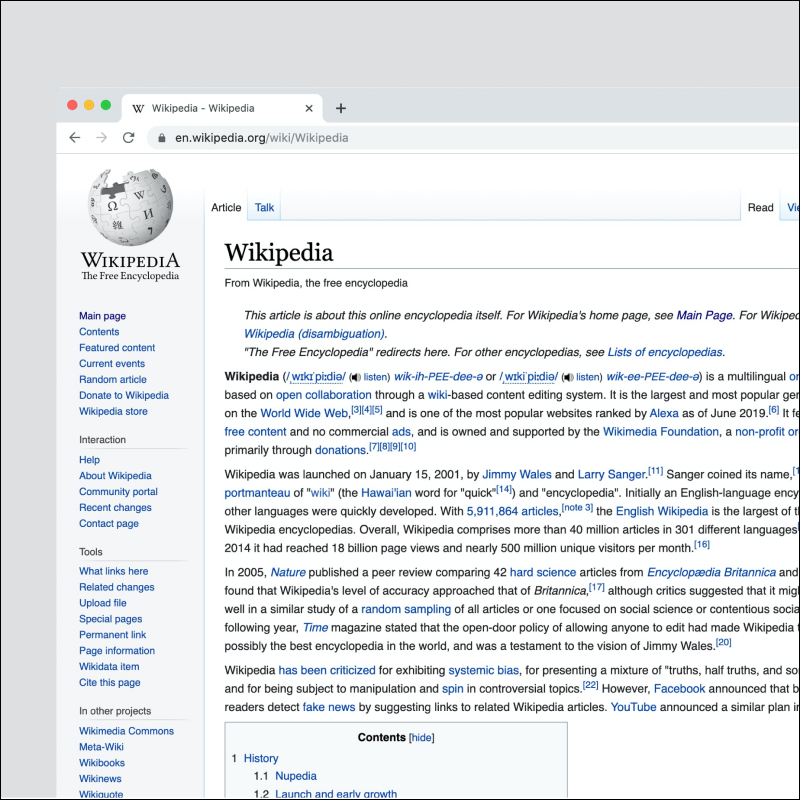Screen dimensions: 800x800
Task: View Recent changes
Action: (x=115, y=508)
